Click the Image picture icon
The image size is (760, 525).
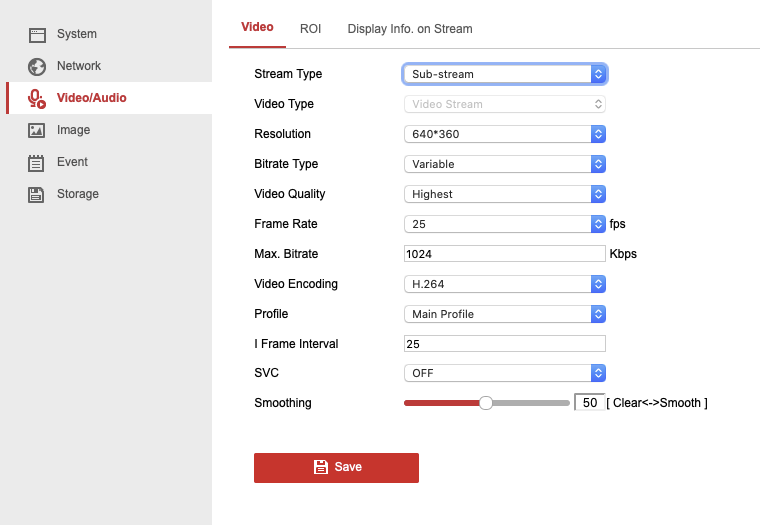pos(37,130)
